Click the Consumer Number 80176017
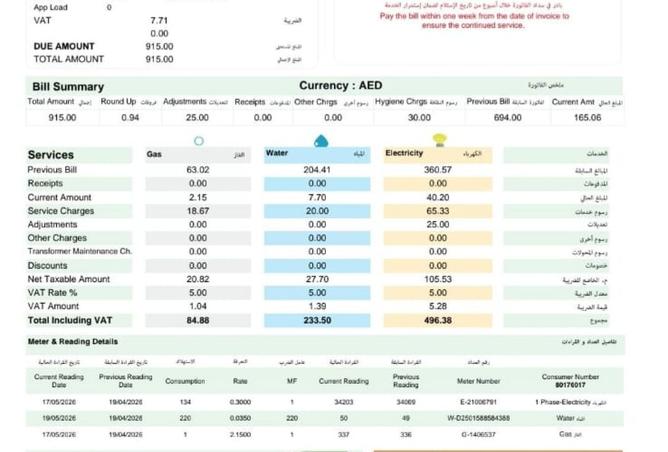668x452 pixels. [570, 385]
